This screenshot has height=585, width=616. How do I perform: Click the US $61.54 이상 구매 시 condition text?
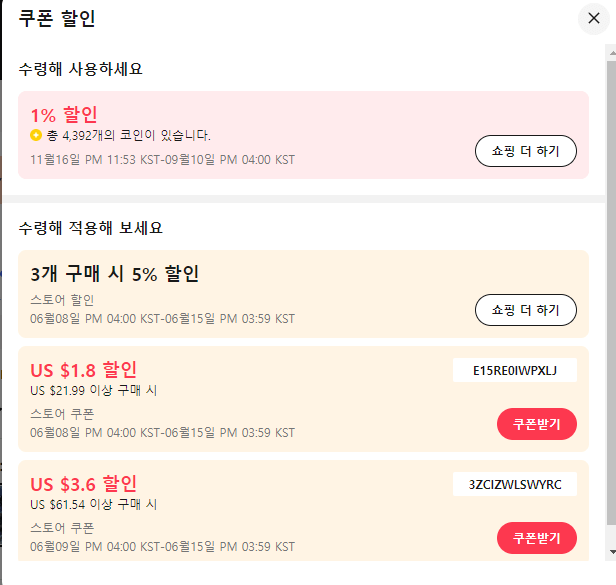click(94, 504)
